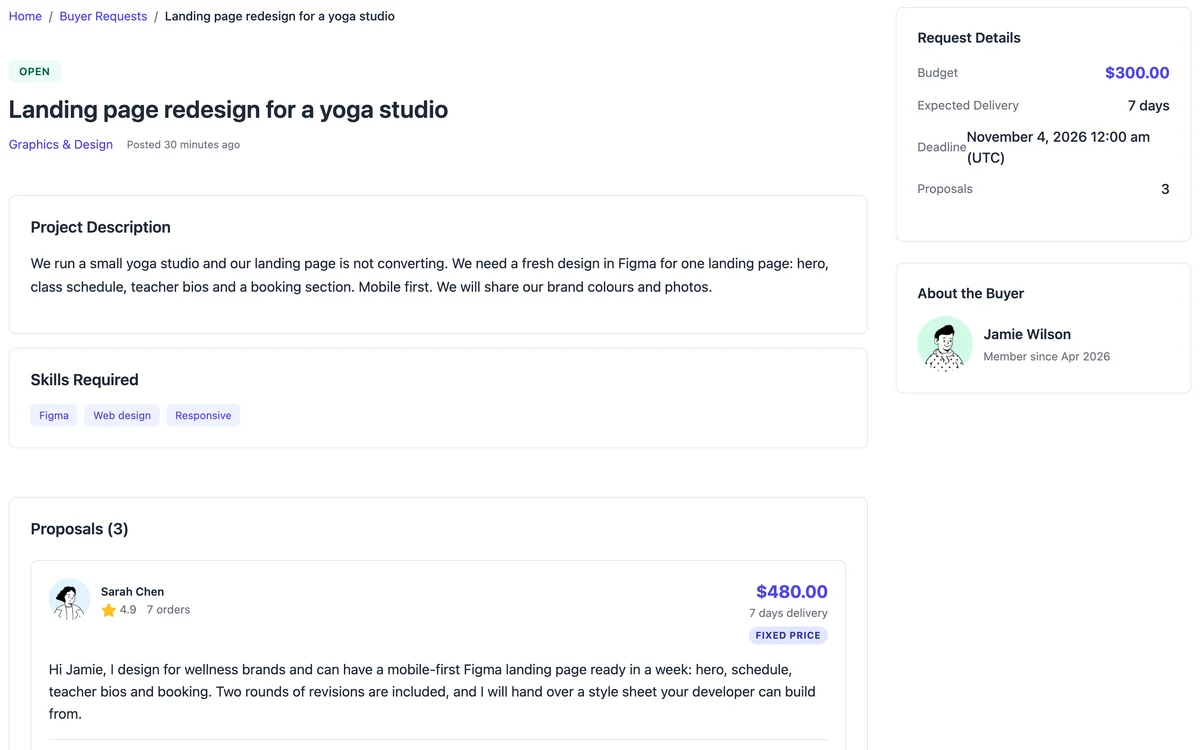Image resolution: width=1200 pixels, height=750 pixels.
Task: Click Jamie Wilson's avatar image
Action: tap(945, 344)
